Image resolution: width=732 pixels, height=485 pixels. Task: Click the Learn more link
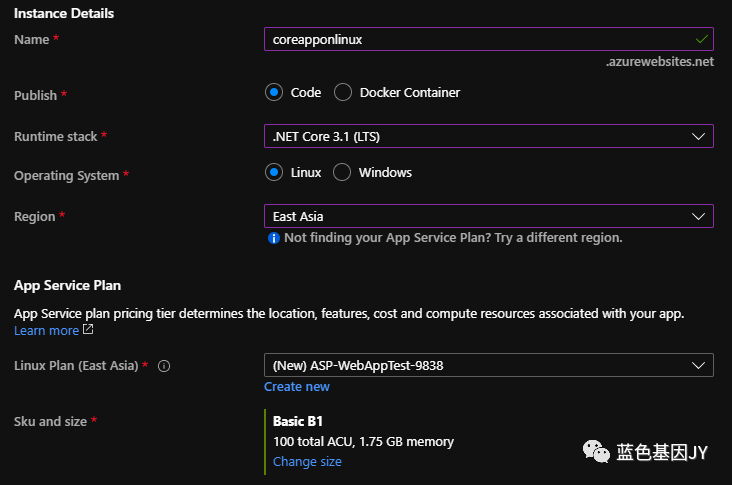click(x=46, y=330)
